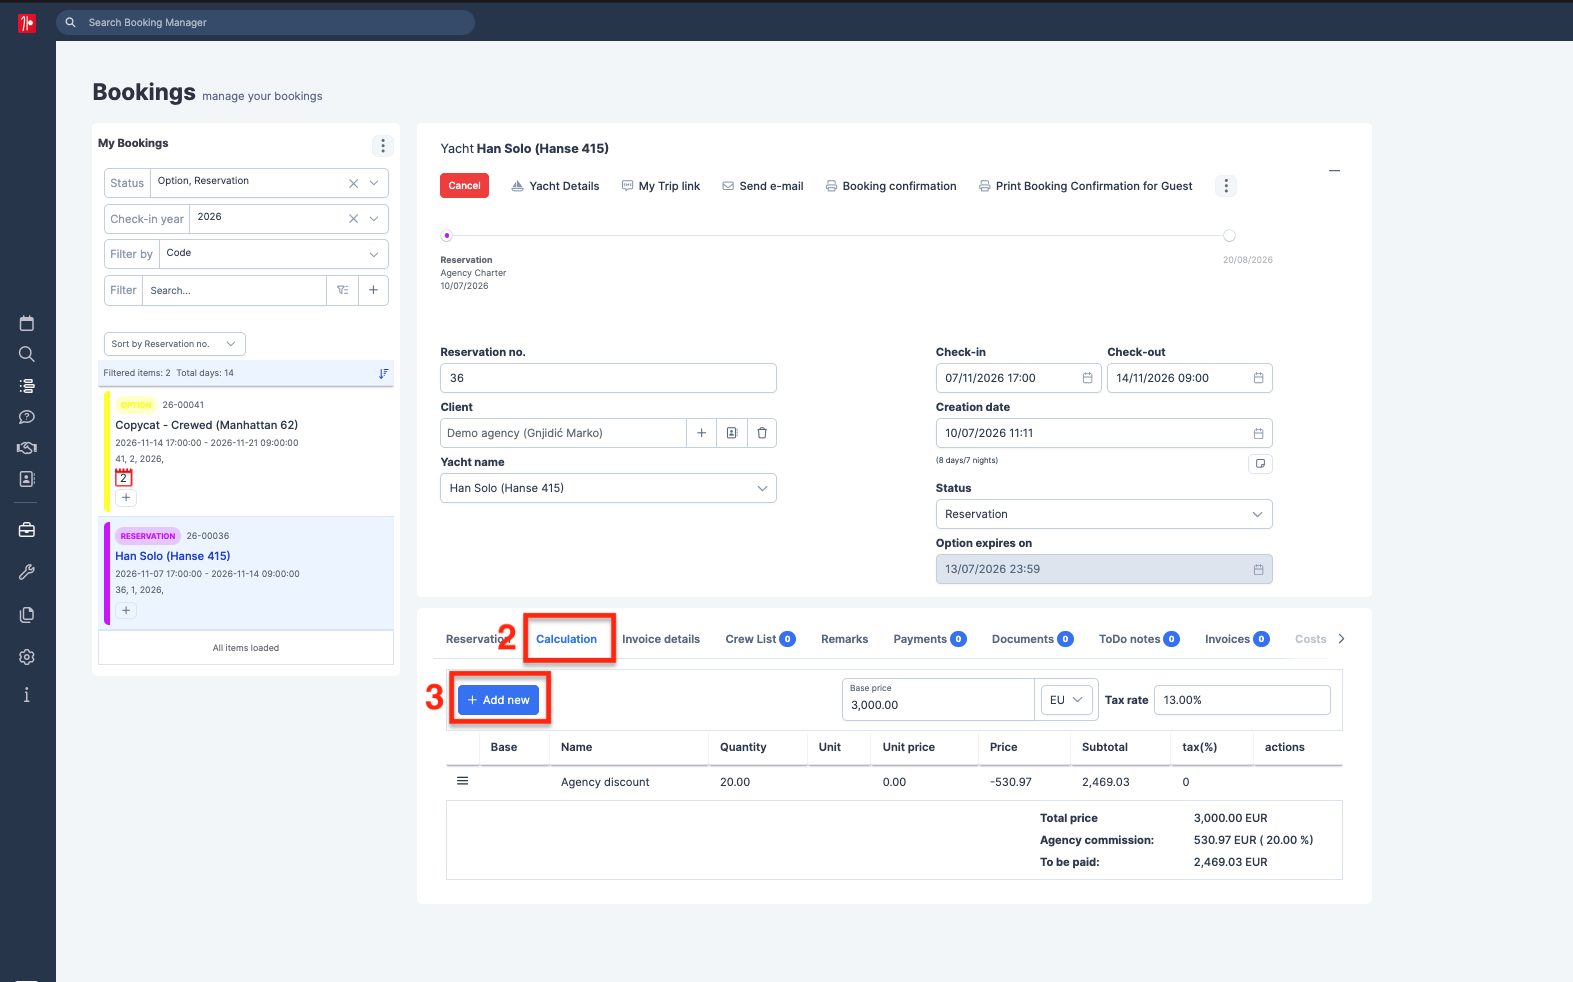Open the Sort by Reservation no. dropdown

[175, 344]
